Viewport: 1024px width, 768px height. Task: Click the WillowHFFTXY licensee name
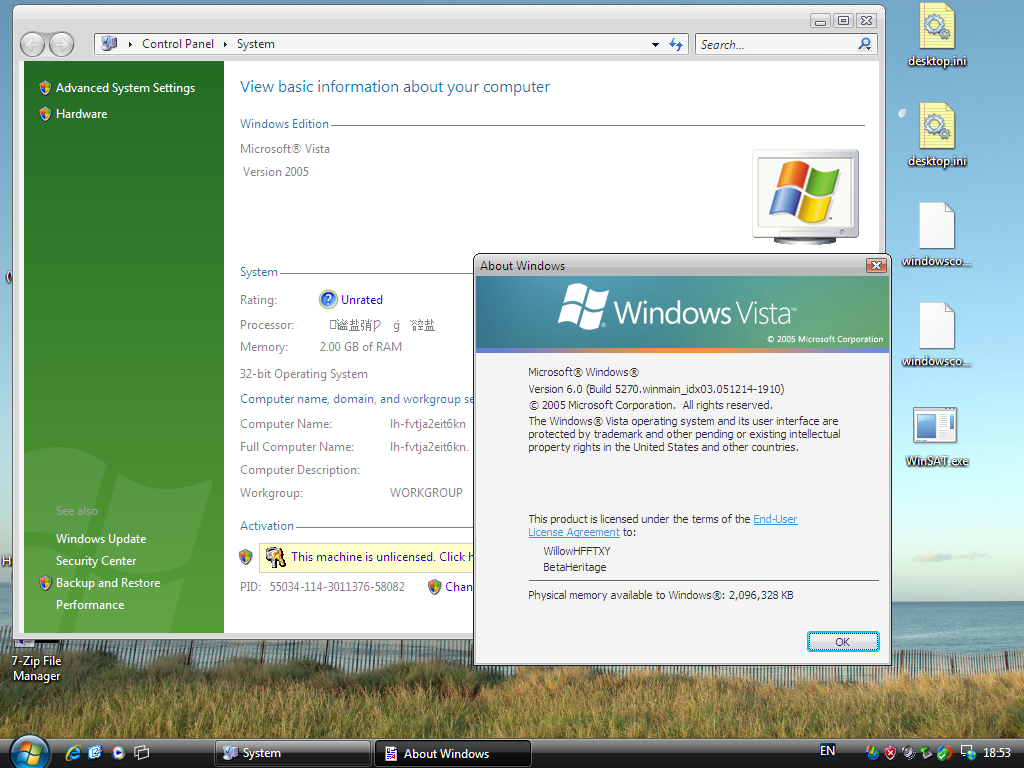[x=577, y=551]
